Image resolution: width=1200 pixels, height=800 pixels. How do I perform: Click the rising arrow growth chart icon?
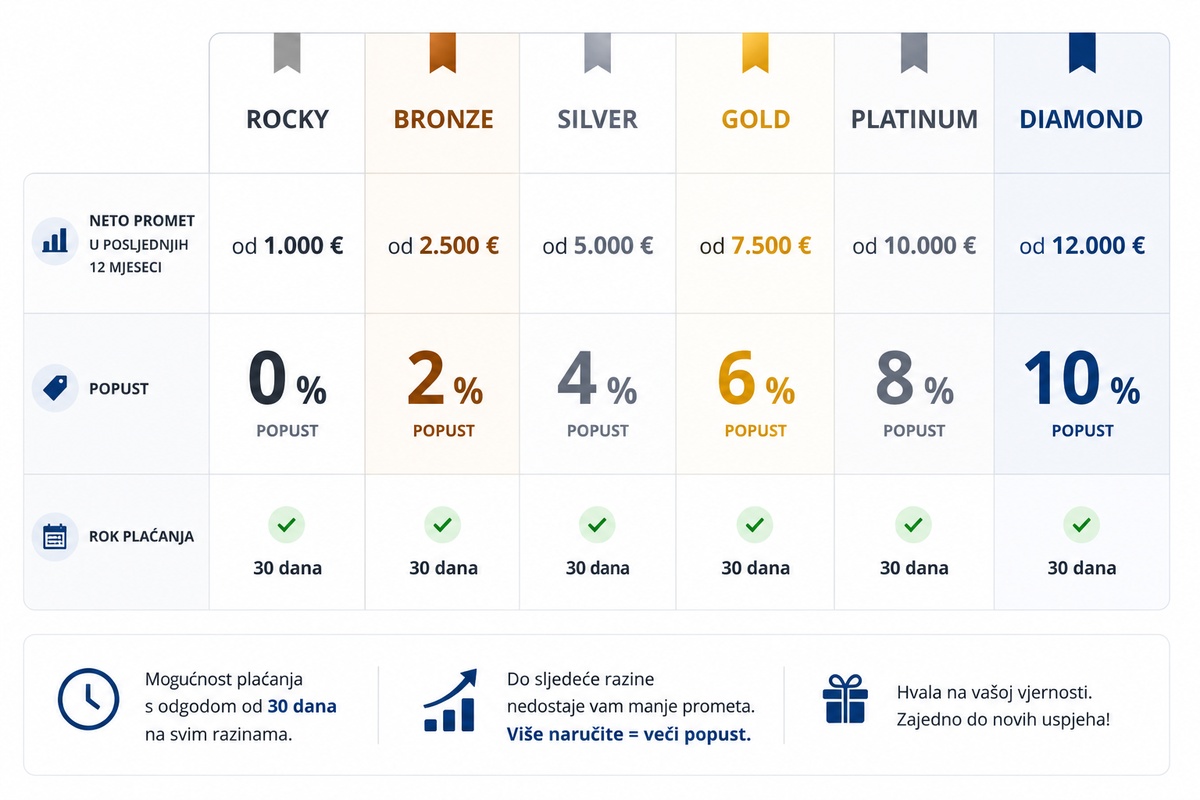tap(450, 700)
